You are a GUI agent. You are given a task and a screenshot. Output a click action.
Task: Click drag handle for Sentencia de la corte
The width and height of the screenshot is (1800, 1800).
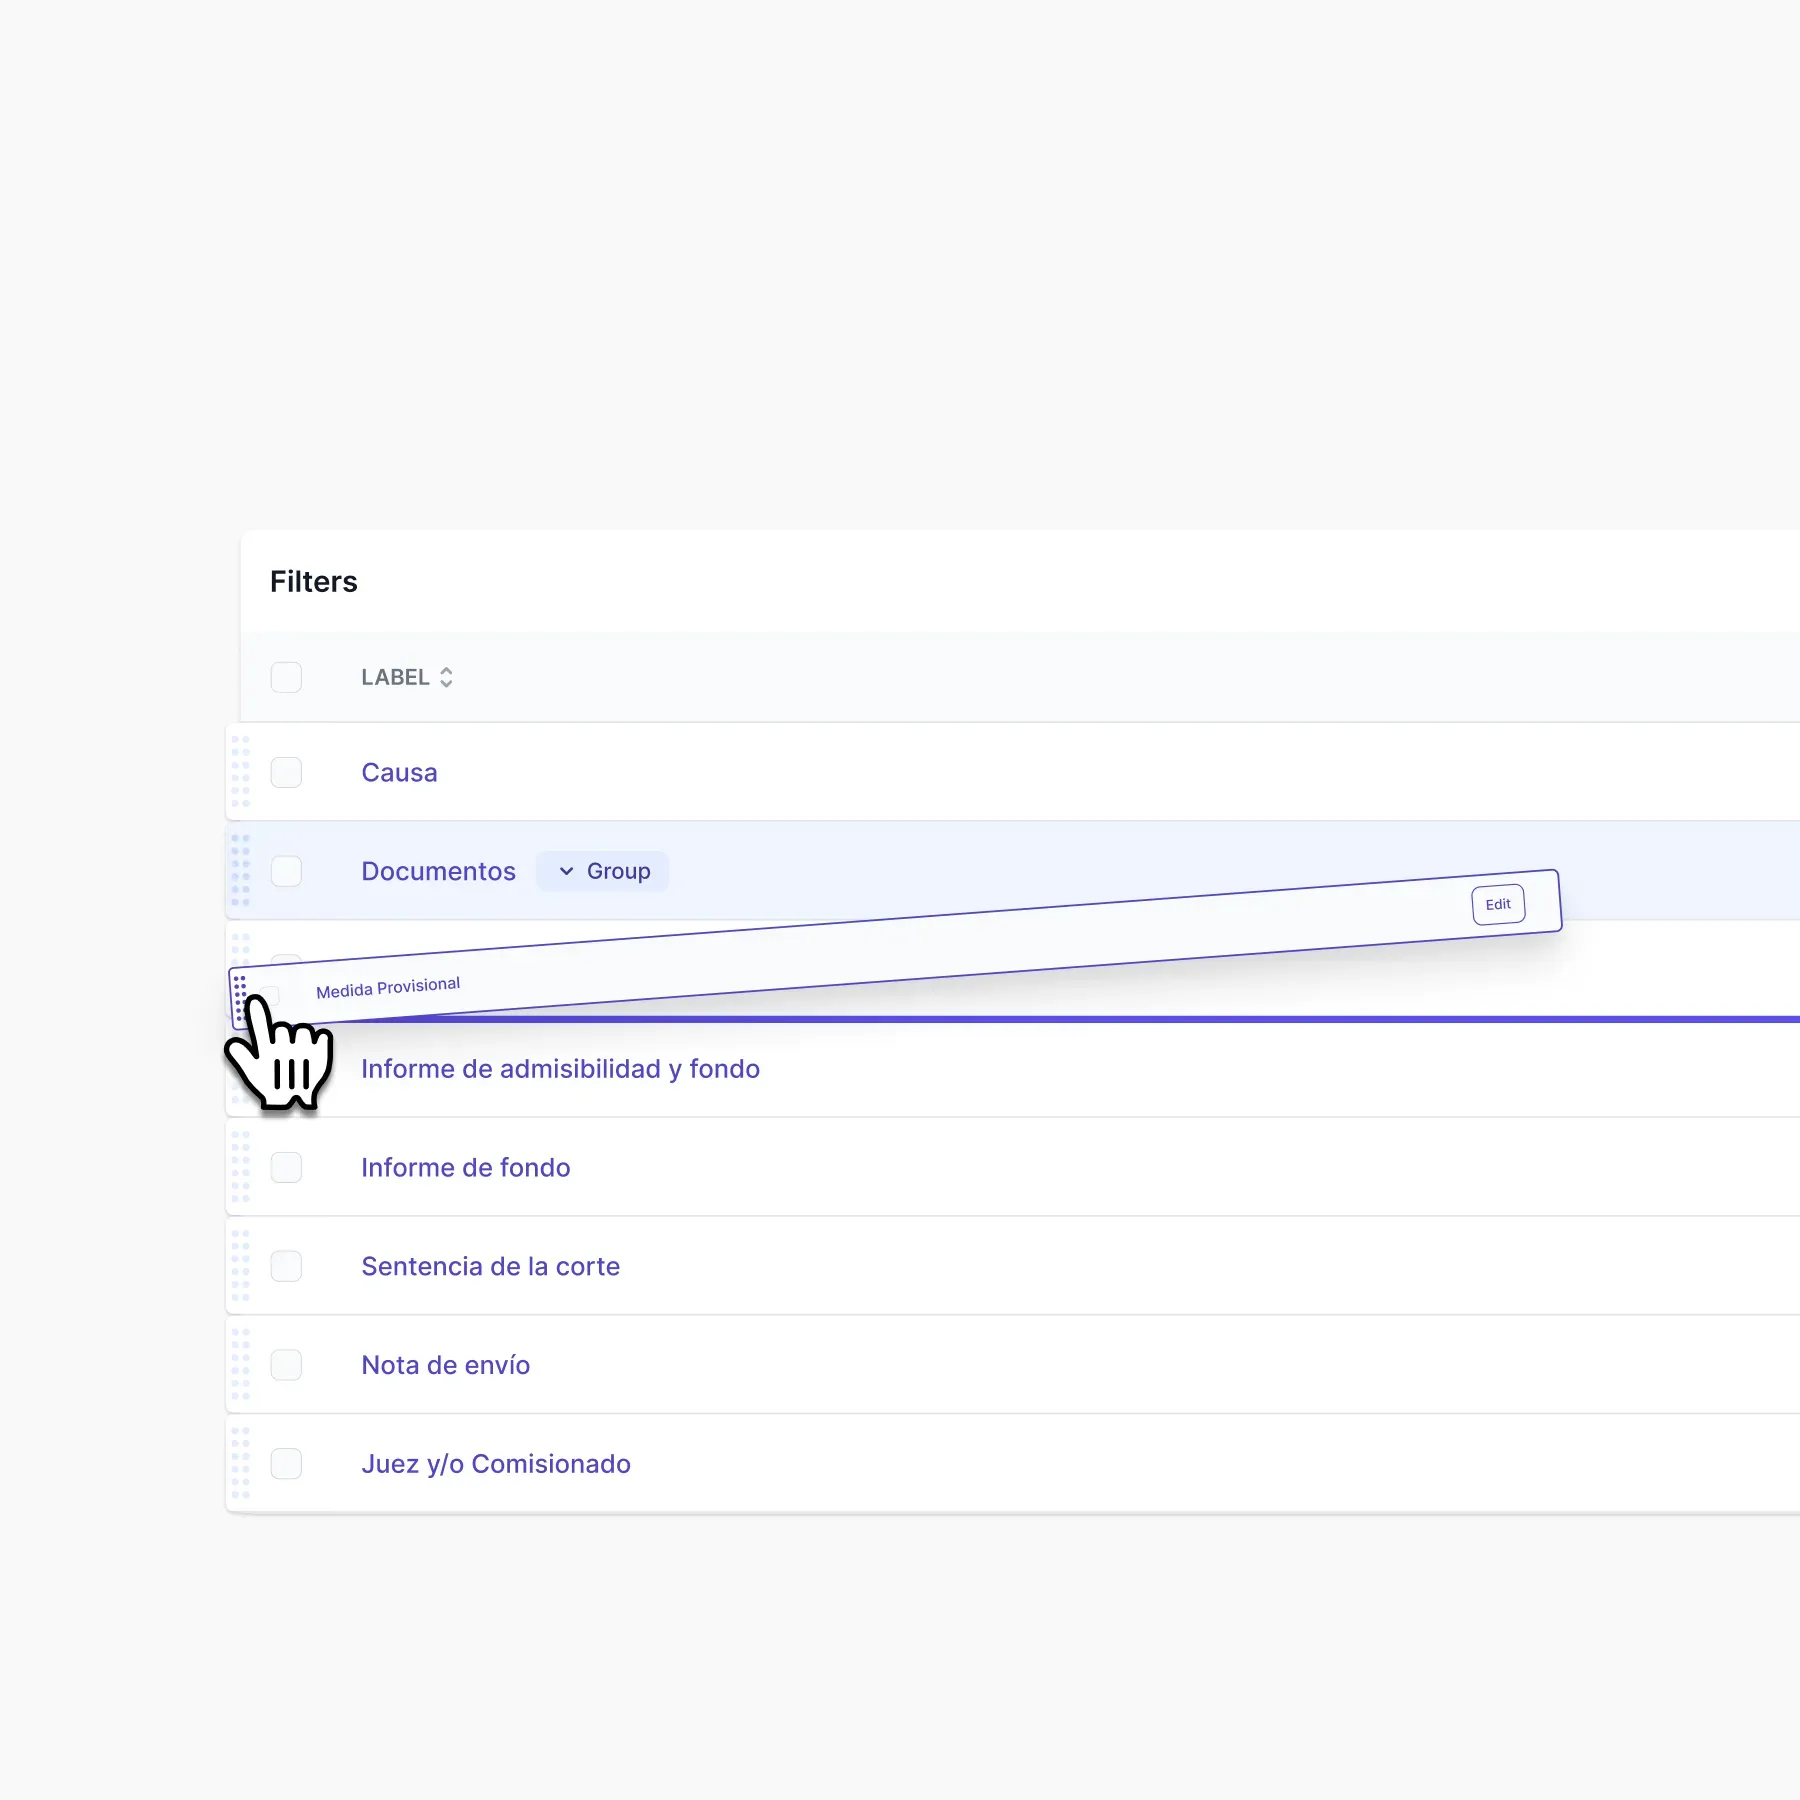240,1266
